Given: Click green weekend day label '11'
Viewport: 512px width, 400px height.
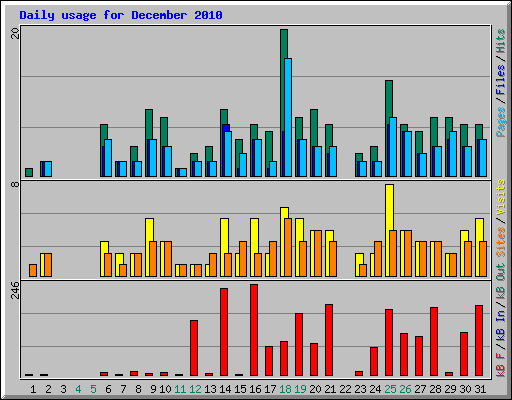Looking at the screenshot, I should click(180, 389).
